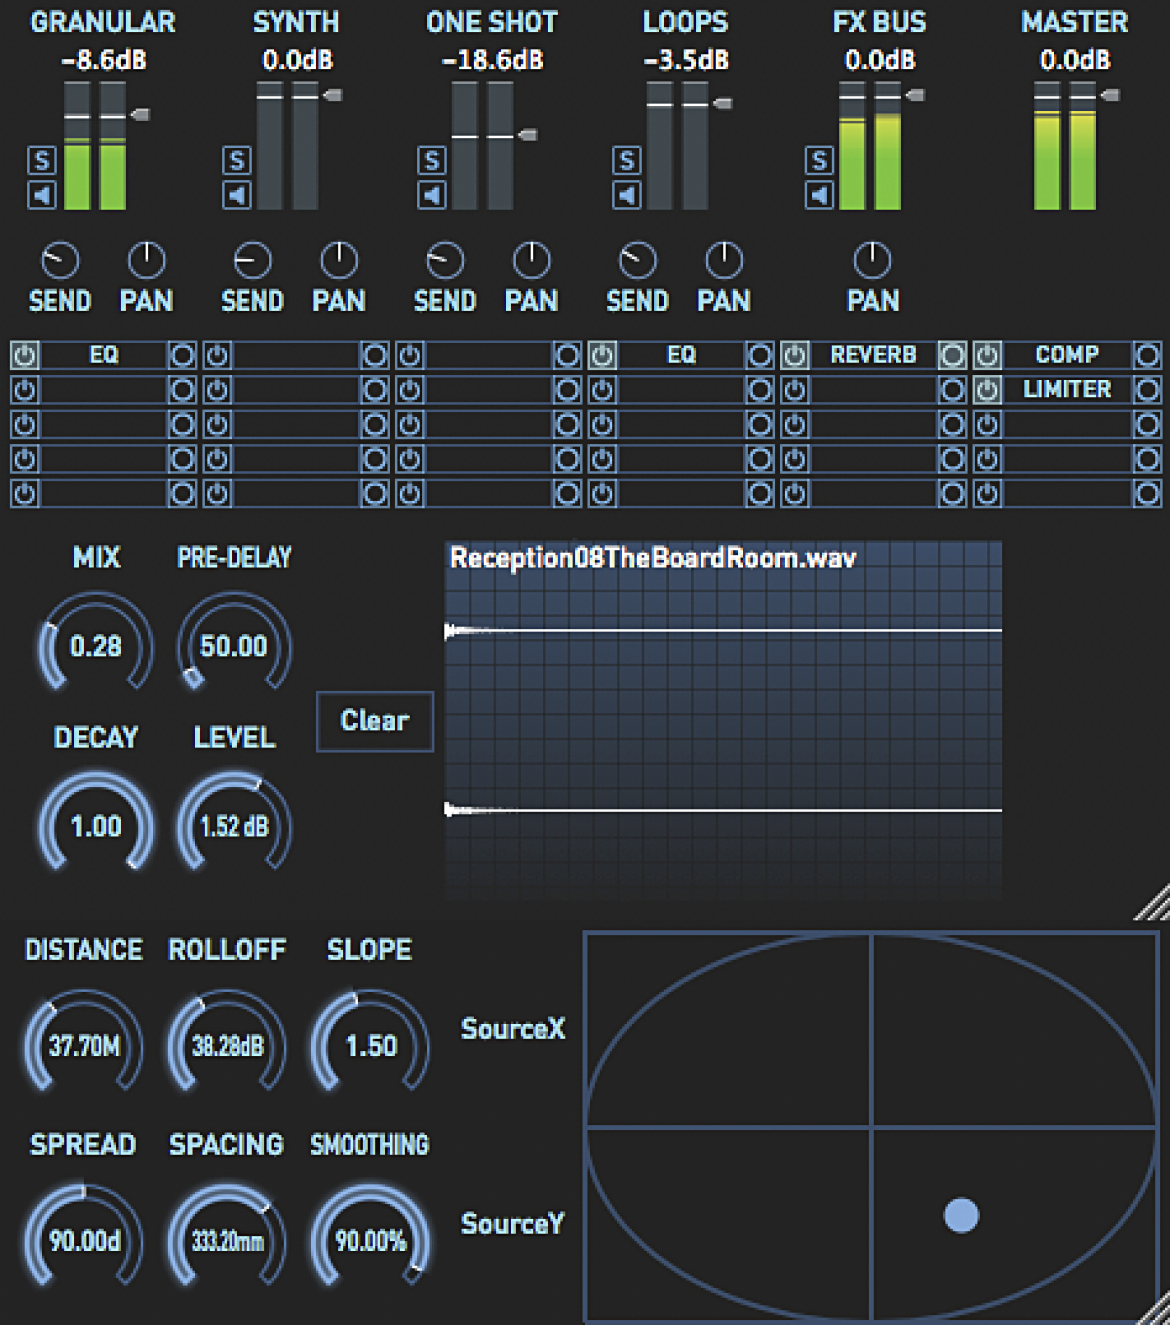This screenshot has height=1325, width=1170.
Task: Open the COMP insert slot
Action: [1067, 355]
